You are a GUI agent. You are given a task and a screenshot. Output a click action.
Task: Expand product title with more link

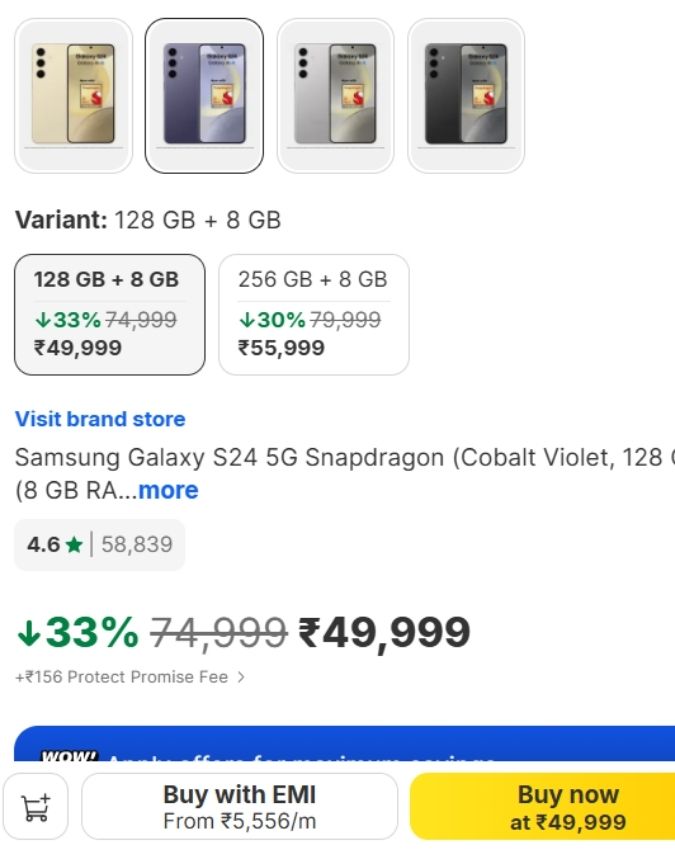click(x=168, y=490)
